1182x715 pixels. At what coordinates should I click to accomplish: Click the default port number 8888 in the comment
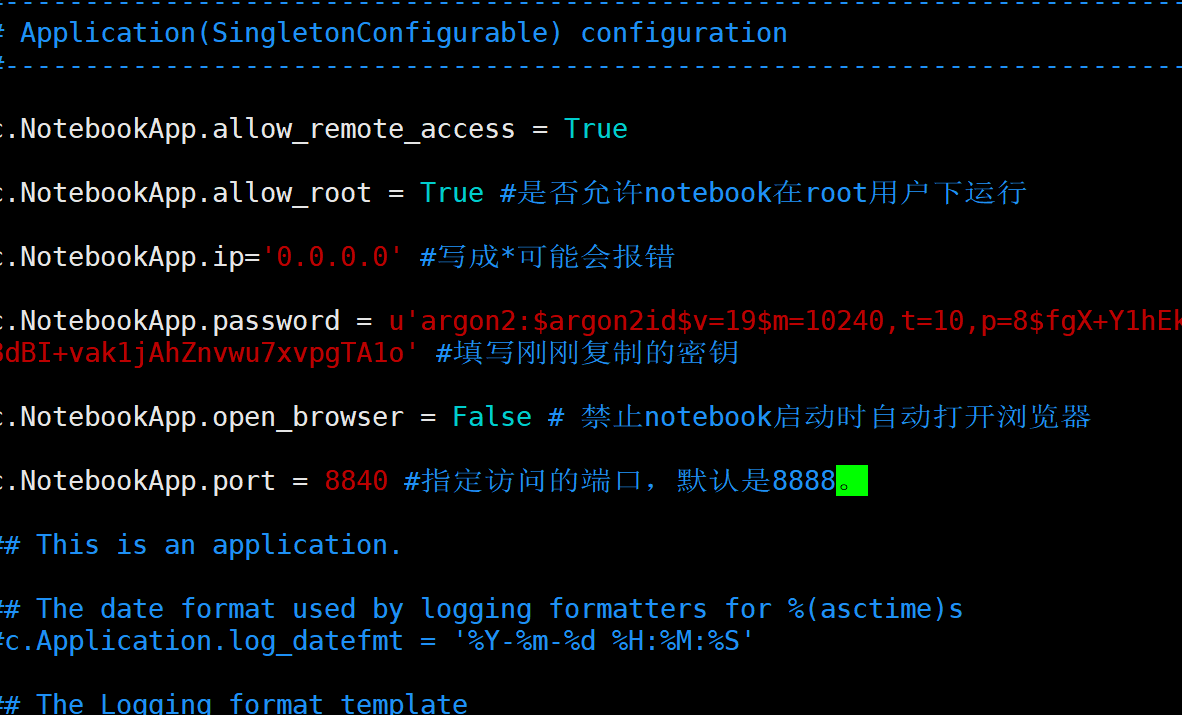[803, 481]
